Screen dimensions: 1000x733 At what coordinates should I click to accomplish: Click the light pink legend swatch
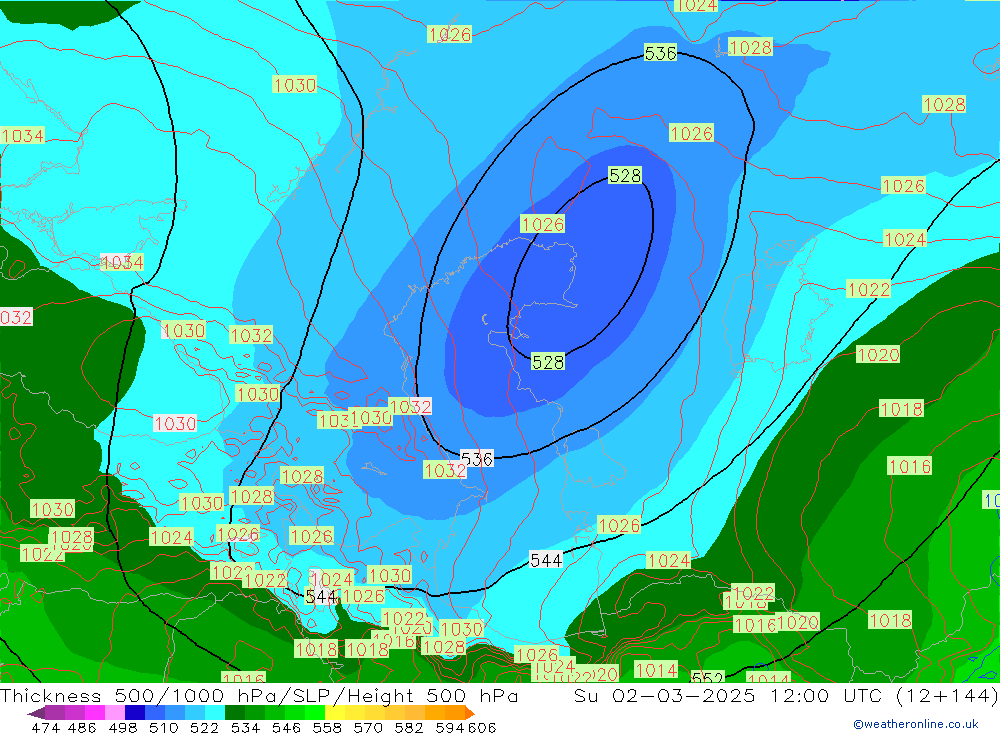click(x=113, y=713)
